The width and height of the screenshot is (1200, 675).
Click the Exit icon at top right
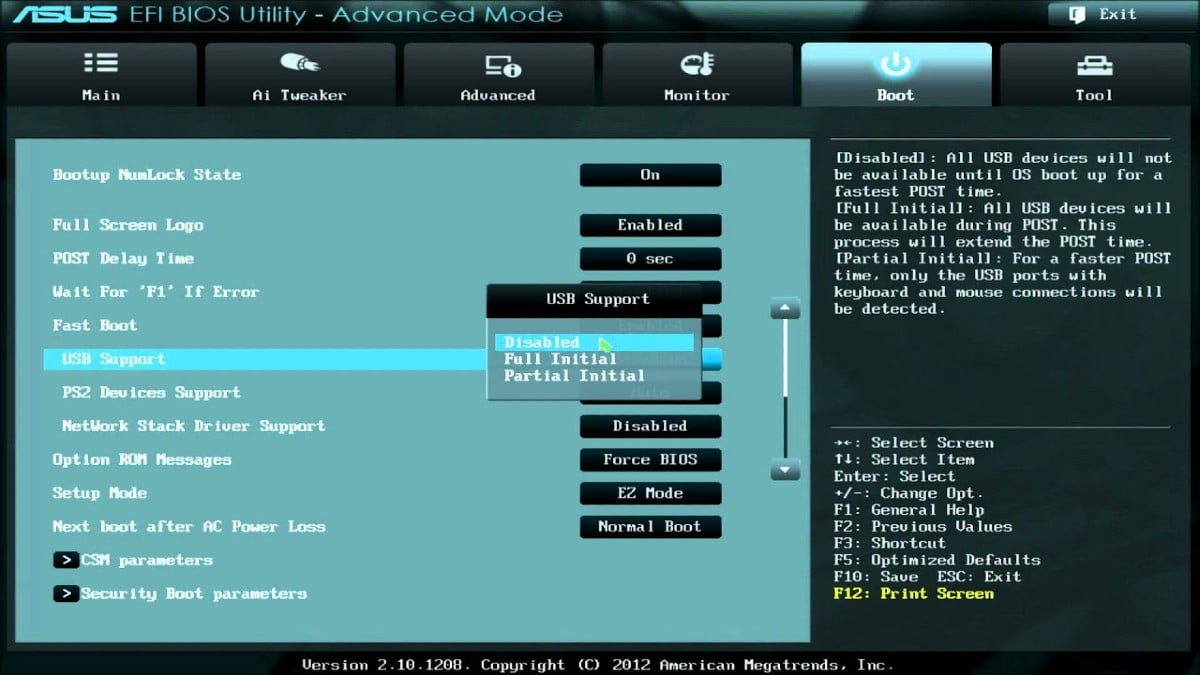point(1077,14)
